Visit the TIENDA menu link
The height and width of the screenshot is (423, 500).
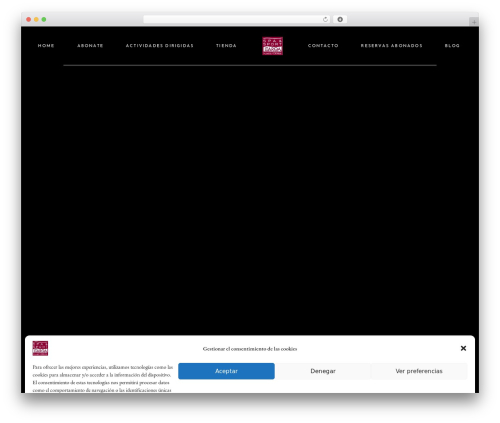[x=226, y=46]
